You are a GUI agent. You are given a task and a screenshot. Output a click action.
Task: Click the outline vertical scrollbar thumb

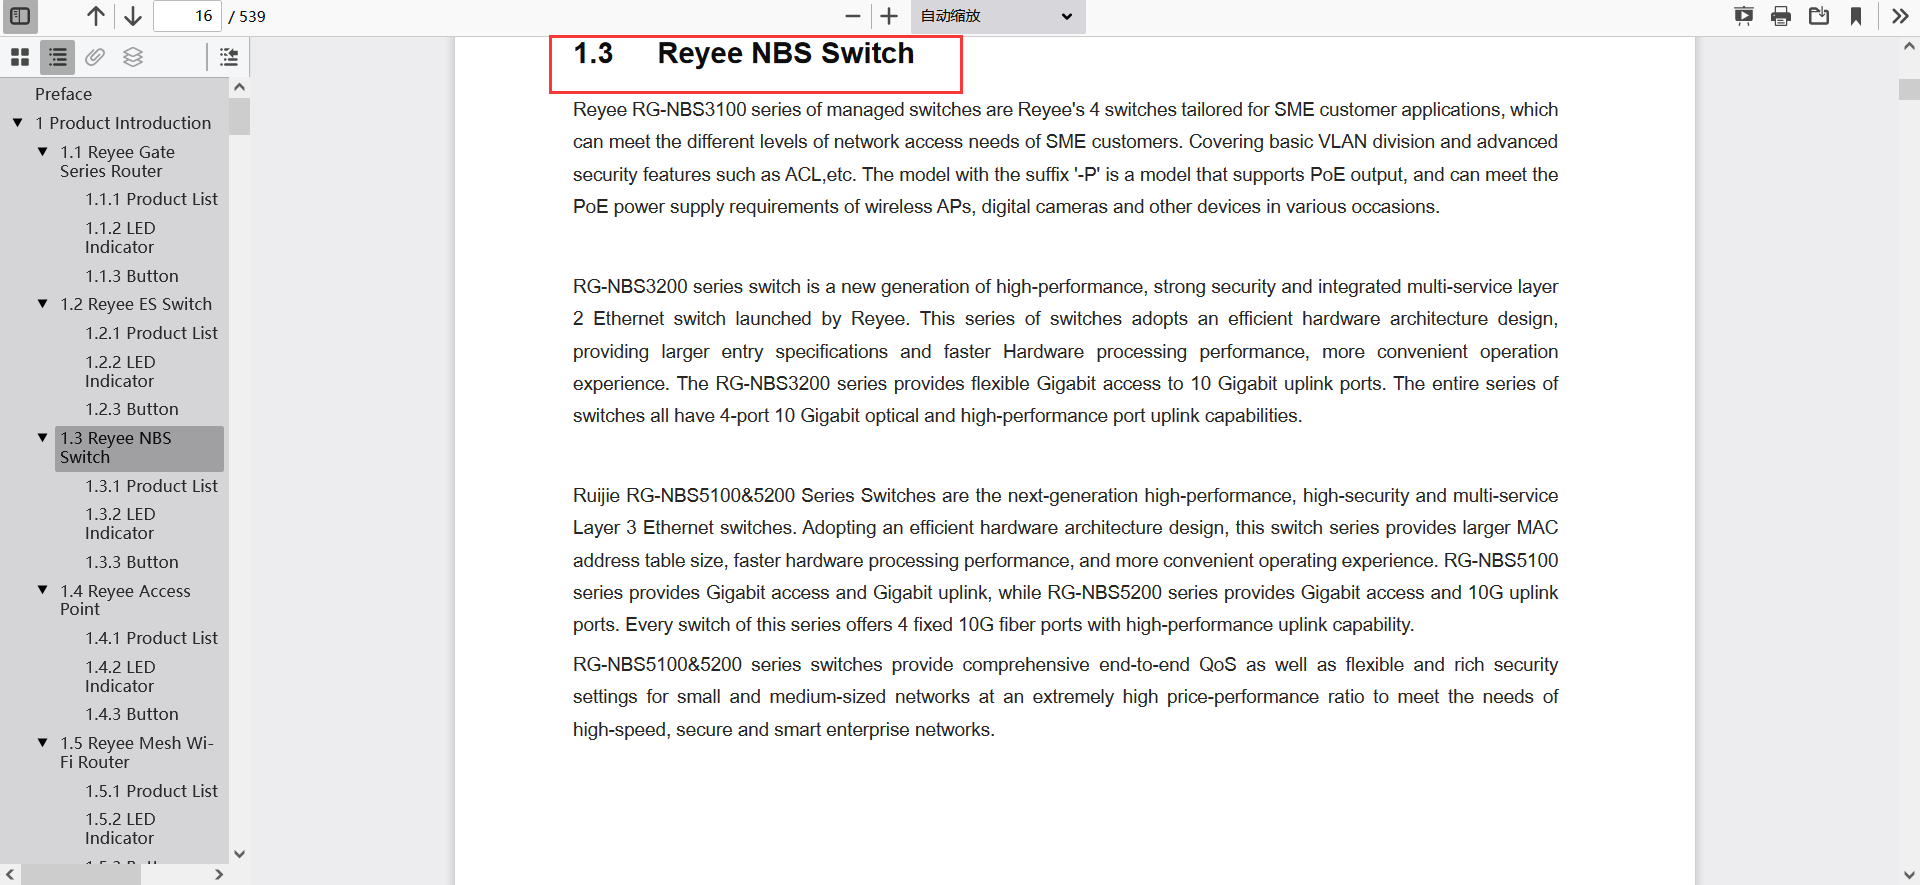click(239, 116)
